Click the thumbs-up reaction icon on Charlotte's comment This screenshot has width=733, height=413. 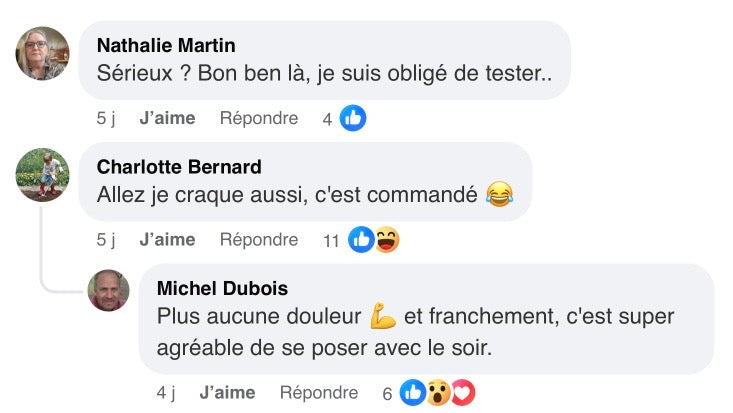362,239
